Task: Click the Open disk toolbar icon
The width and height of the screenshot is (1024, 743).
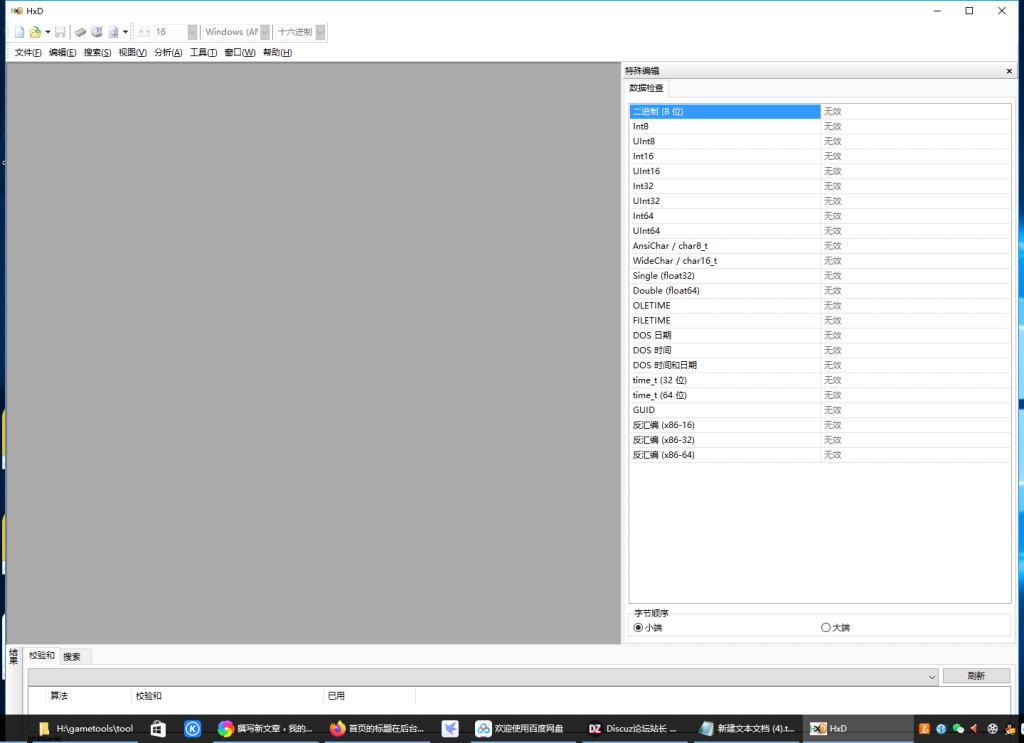Action: pos(97,32)
